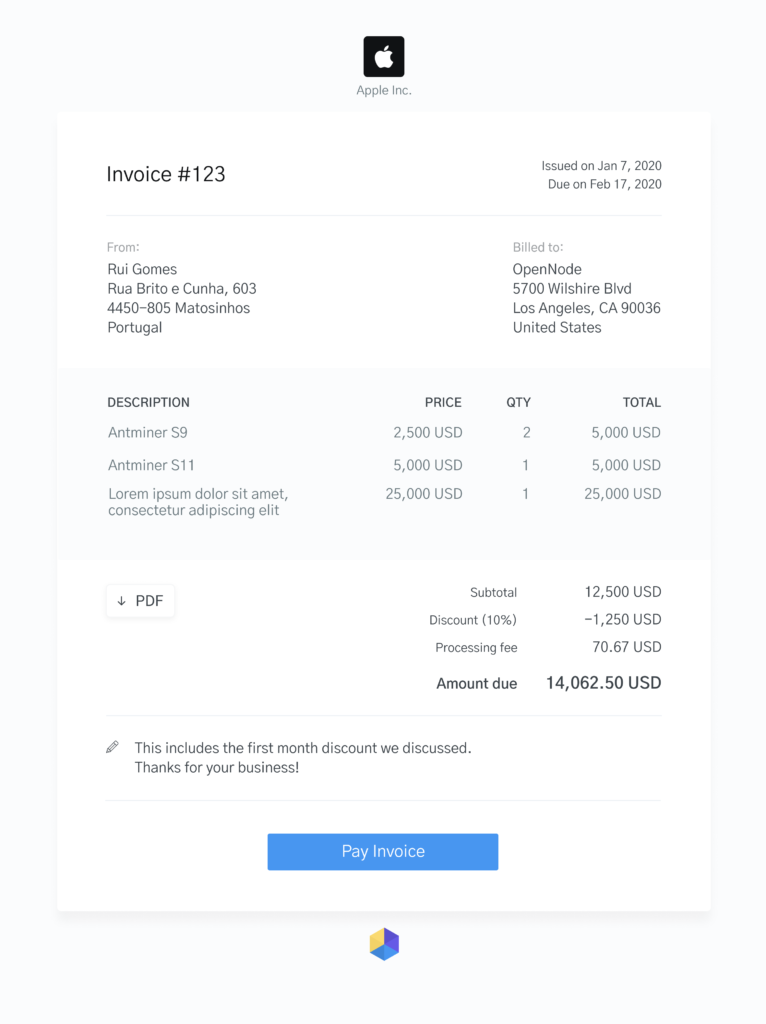Click the Antminer S9 line item
Image resolution: width=766 pixels, height=1024 pixels.
click(x=148, y=432)
